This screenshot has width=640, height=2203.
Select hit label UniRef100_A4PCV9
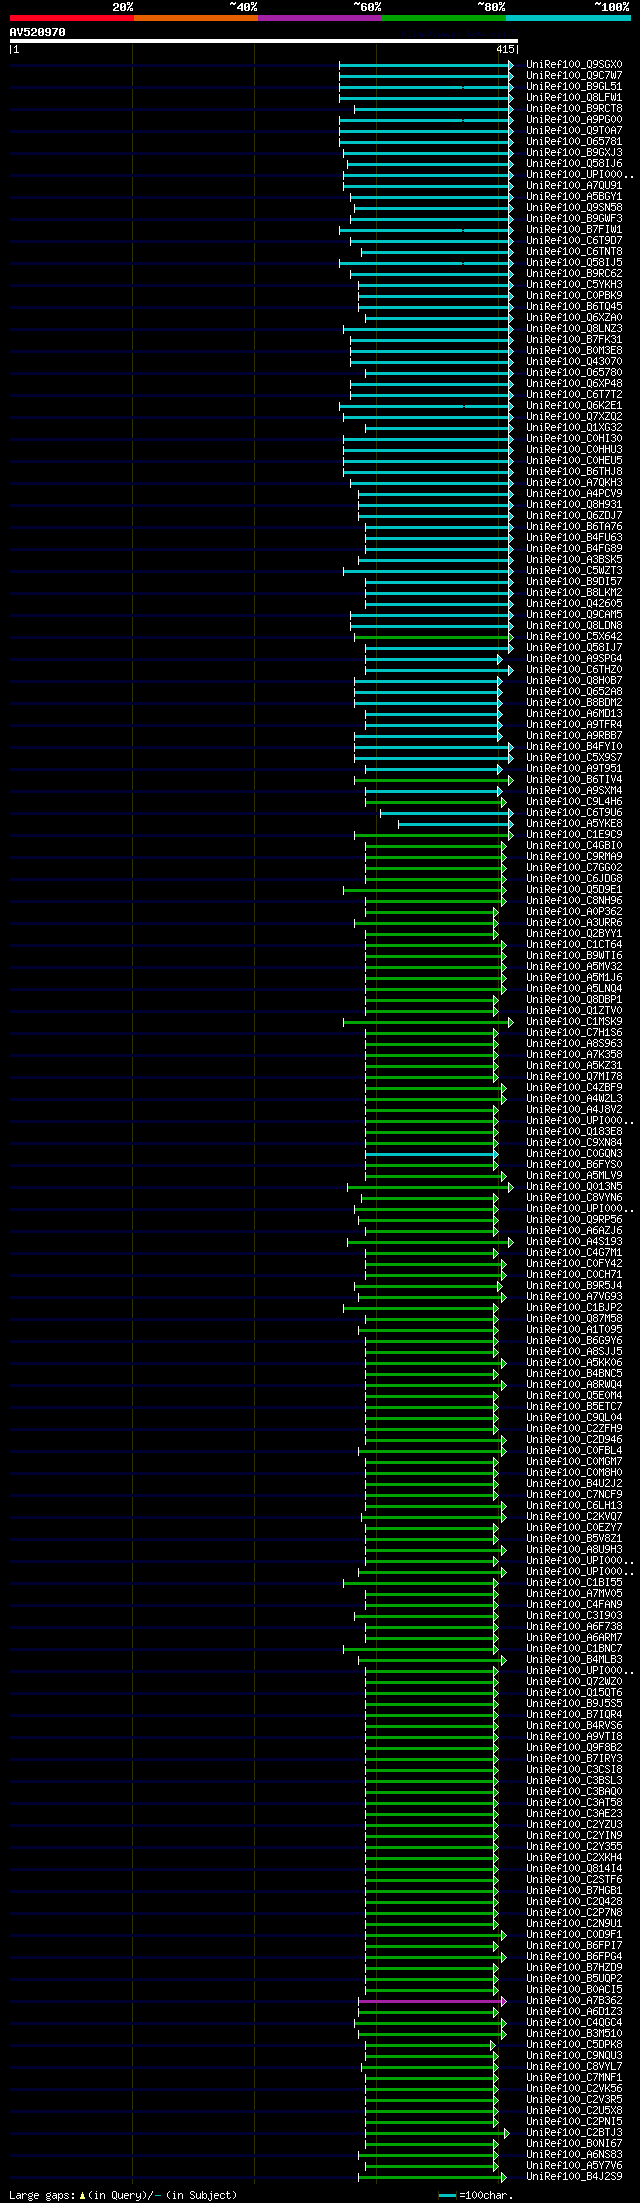point(574,493)
